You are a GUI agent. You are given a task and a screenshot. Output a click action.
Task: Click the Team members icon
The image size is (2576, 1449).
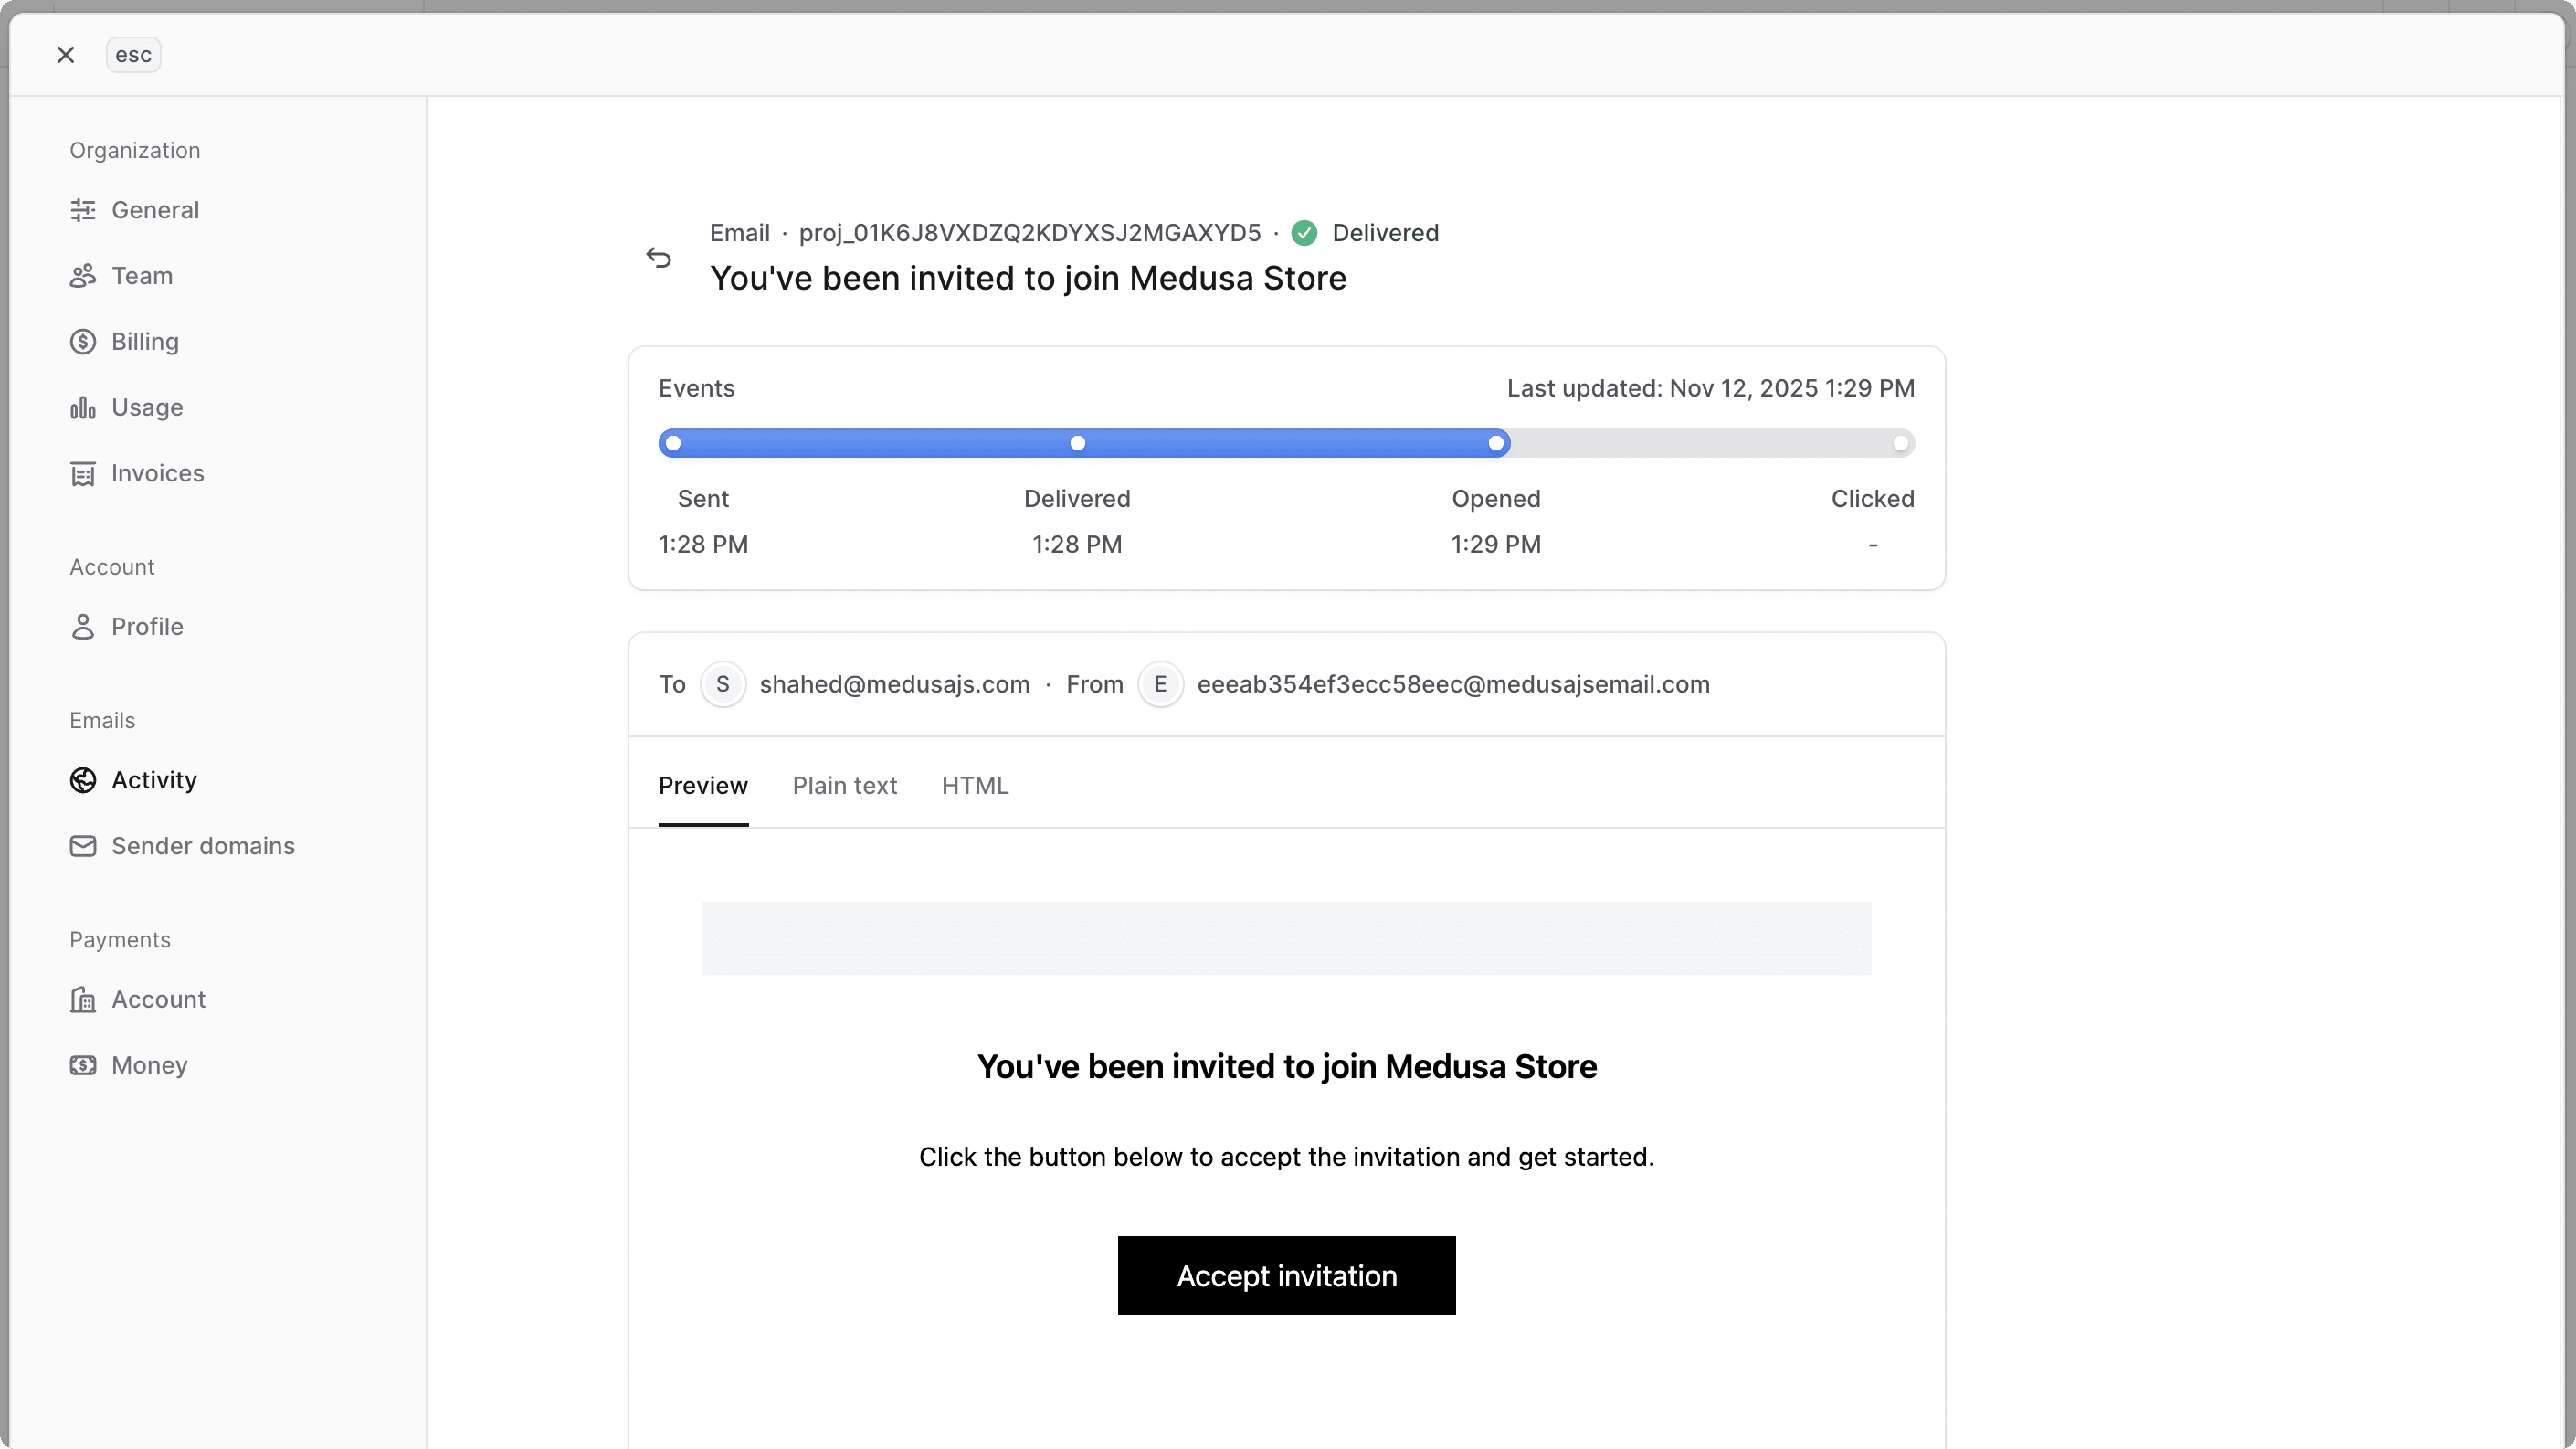(x=83, y=275)
